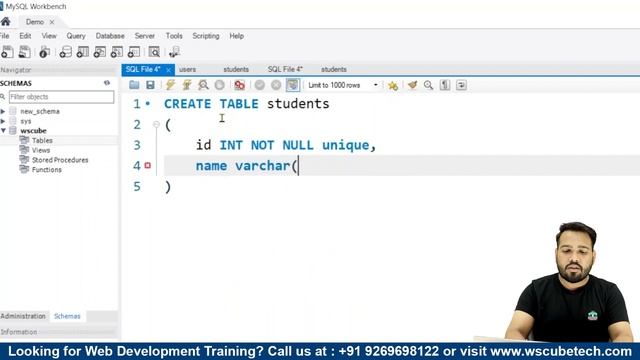Screen dimensions: 640x360
Task: Click the word 'students' on line 1
Action: click(x=298, y=104)
